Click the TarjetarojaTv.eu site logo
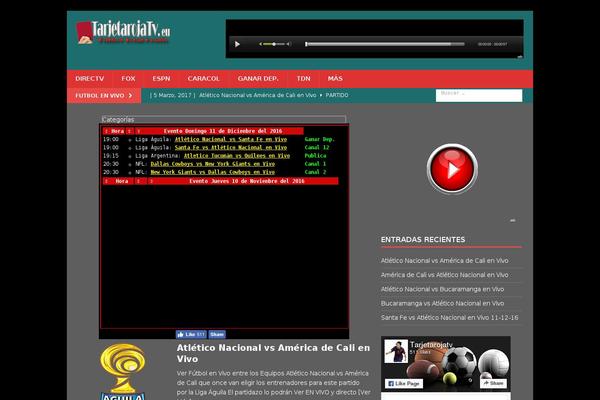Screen dimensions: 600x400 click(x=123, y=32)
